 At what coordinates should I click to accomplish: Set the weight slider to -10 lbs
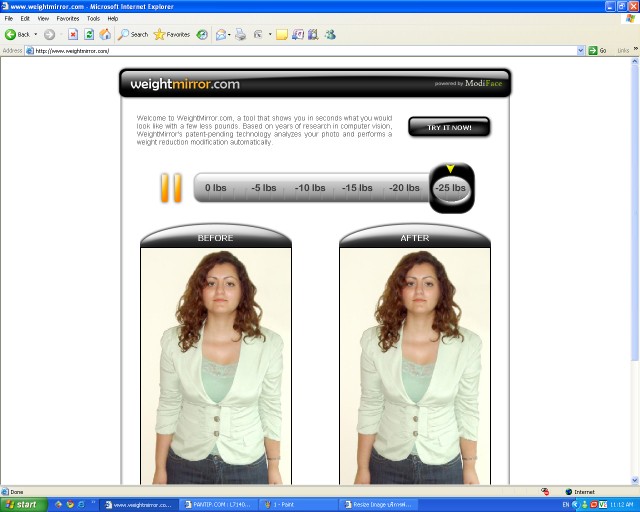click(x=310, y=188)
